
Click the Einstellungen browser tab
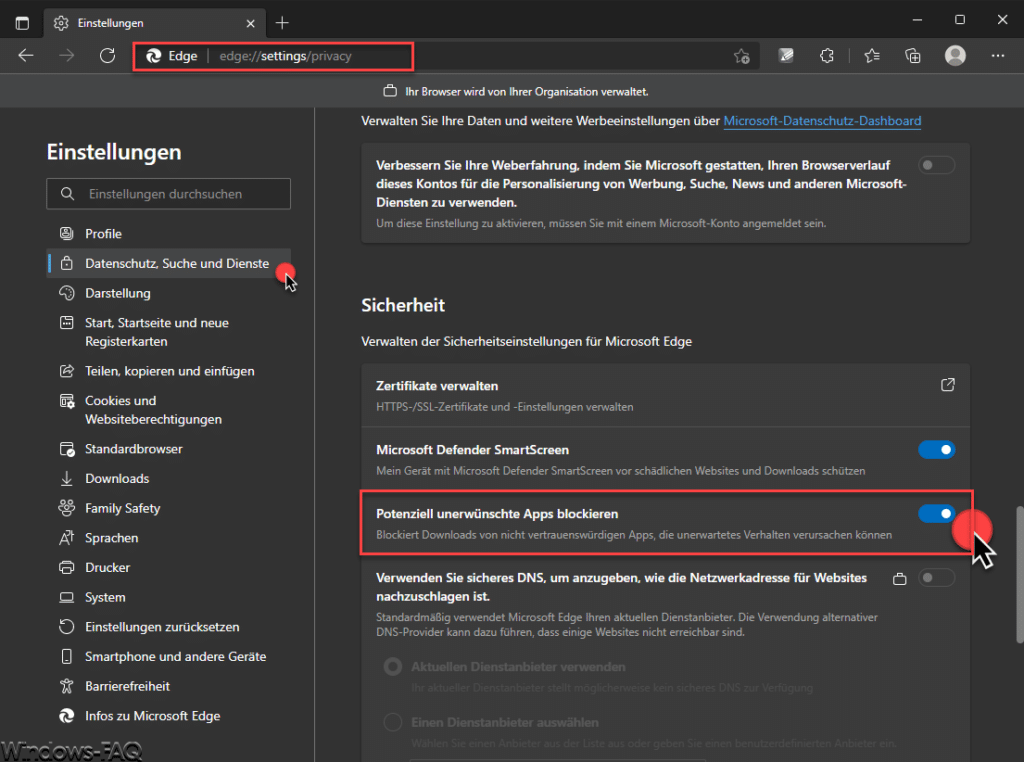(x=155, y=23)
